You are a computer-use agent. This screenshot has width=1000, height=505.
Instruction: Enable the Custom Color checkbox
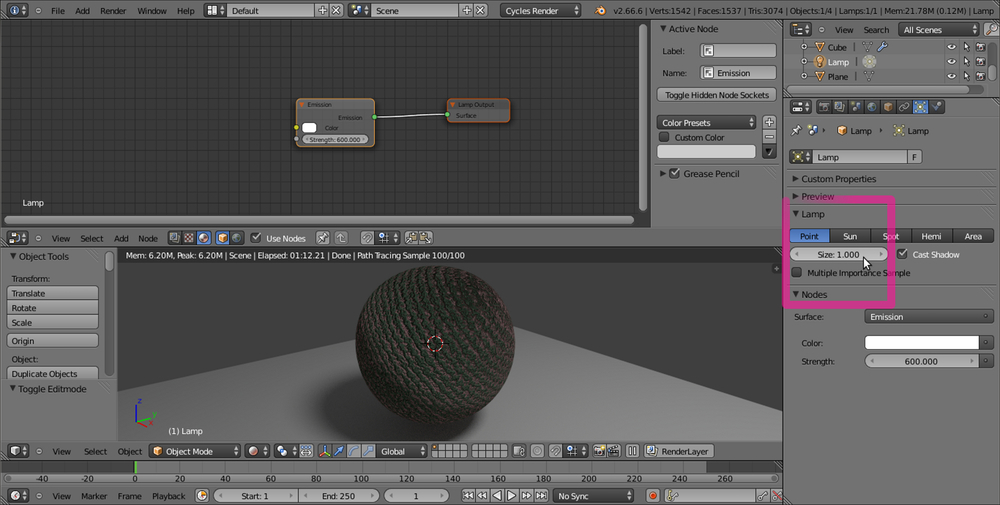point(664,137)
